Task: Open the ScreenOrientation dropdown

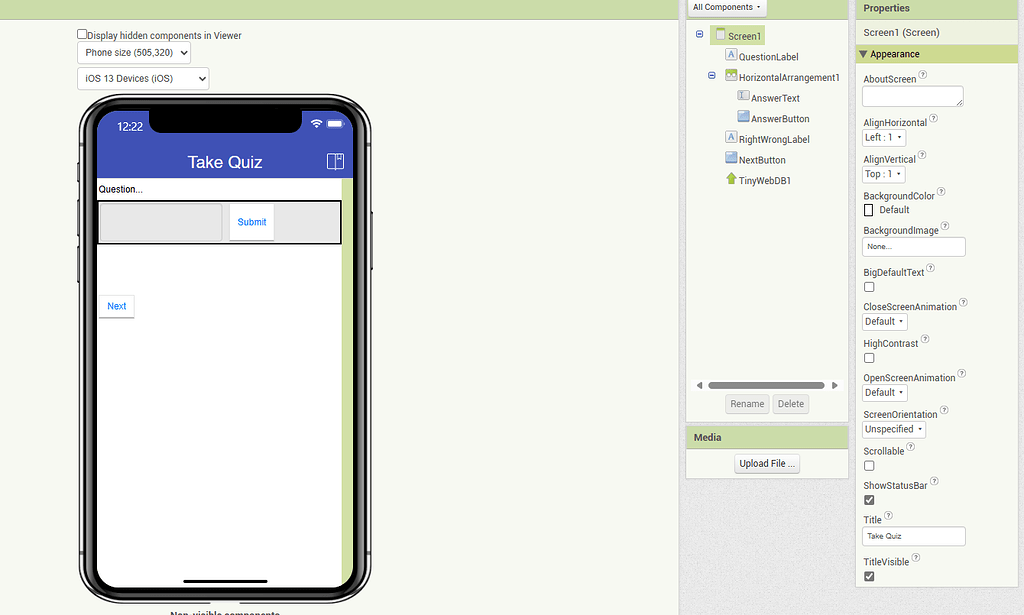Action: tap(893, 428)
